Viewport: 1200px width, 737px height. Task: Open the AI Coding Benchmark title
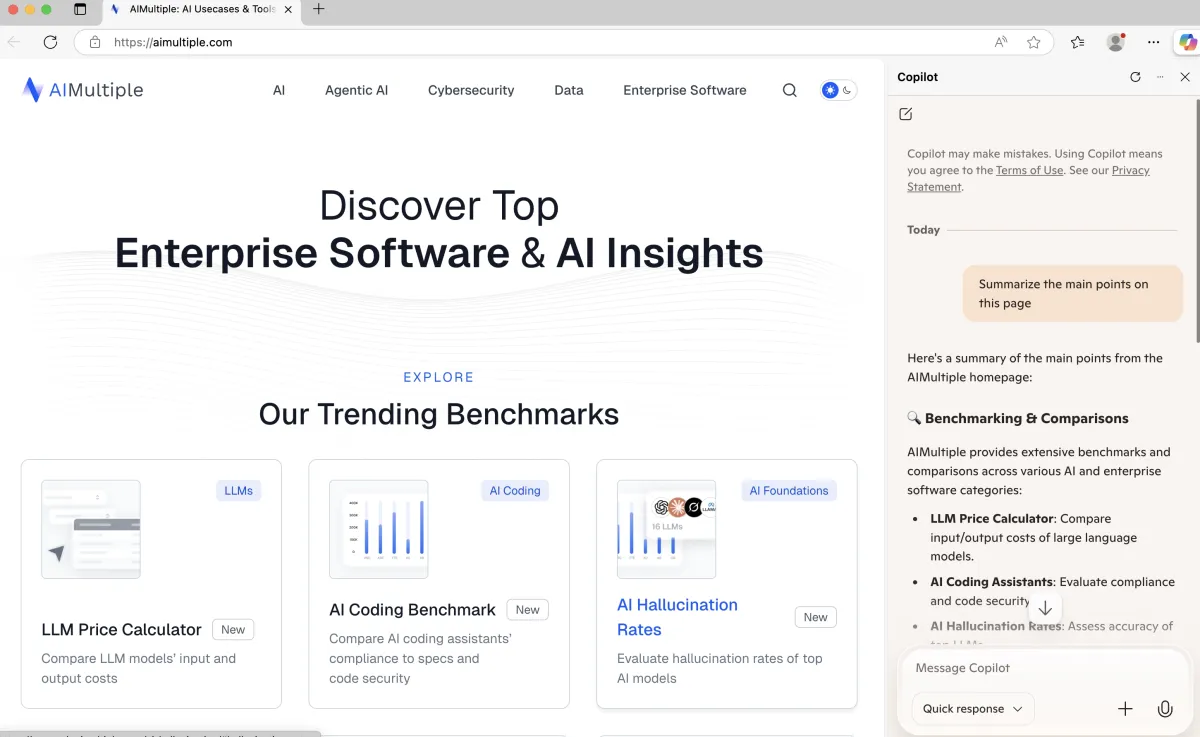(x=412, y=609)
